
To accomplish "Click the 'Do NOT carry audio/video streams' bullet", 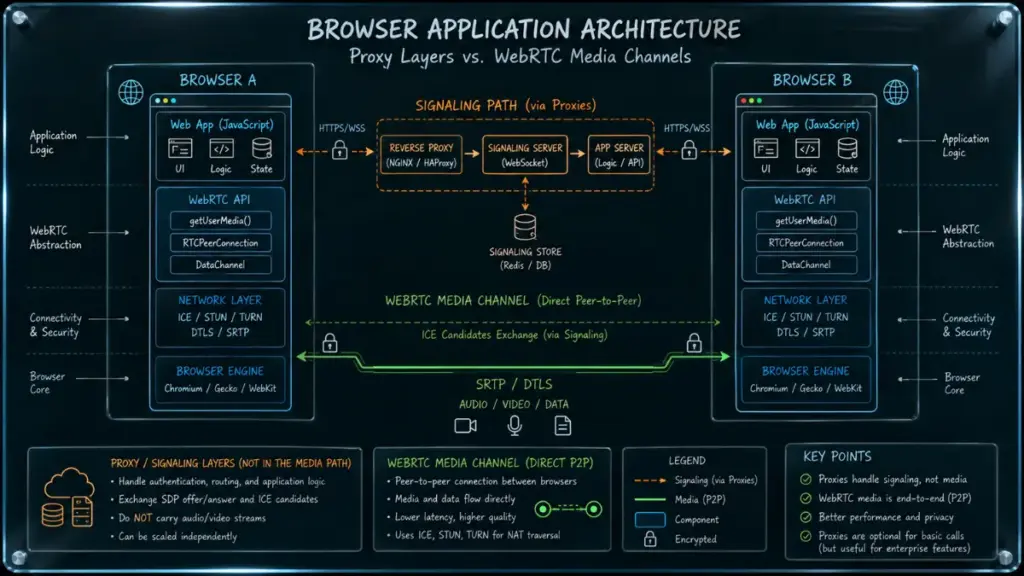I will coord(188,518).
